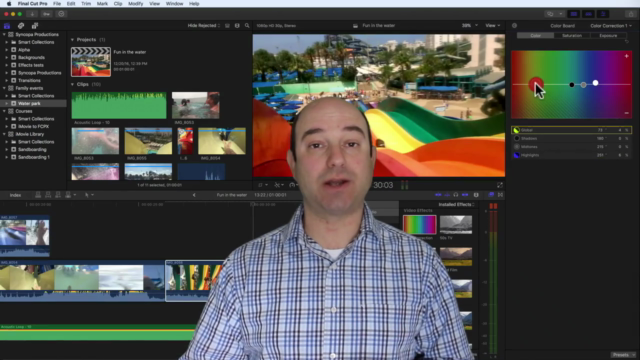
Task: Toggle the Effects browser icon
Action: click(x=491, y=195)
